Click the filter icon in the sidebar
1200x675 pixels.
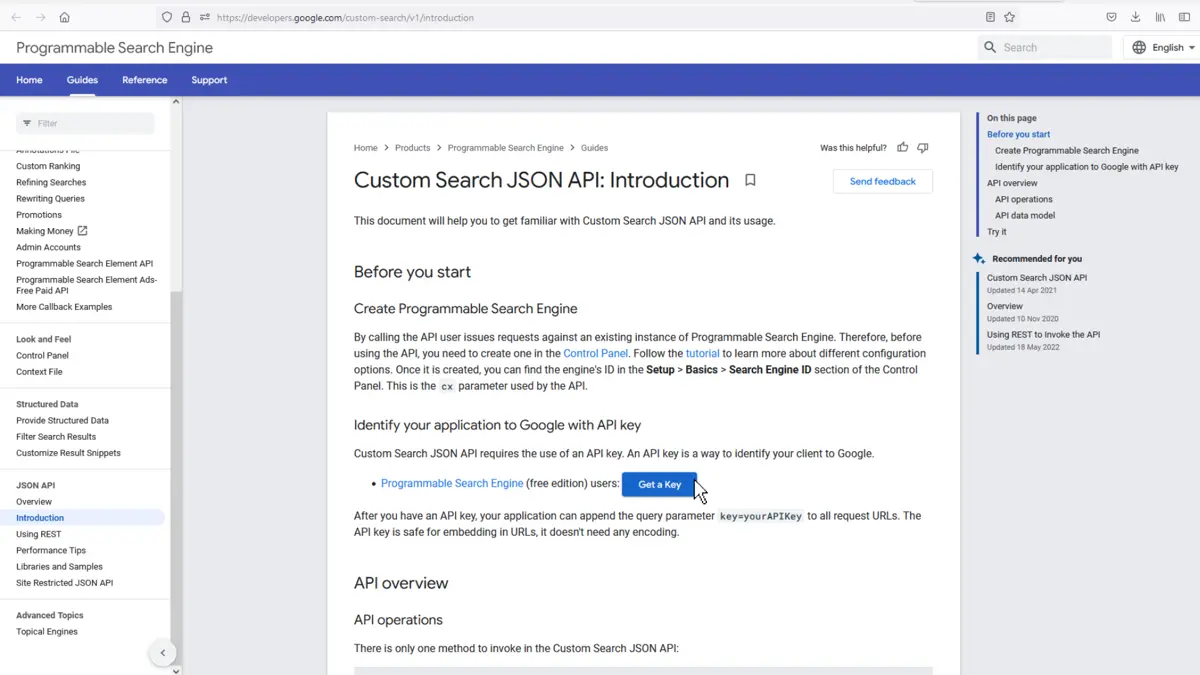click(x=27, y=123)
